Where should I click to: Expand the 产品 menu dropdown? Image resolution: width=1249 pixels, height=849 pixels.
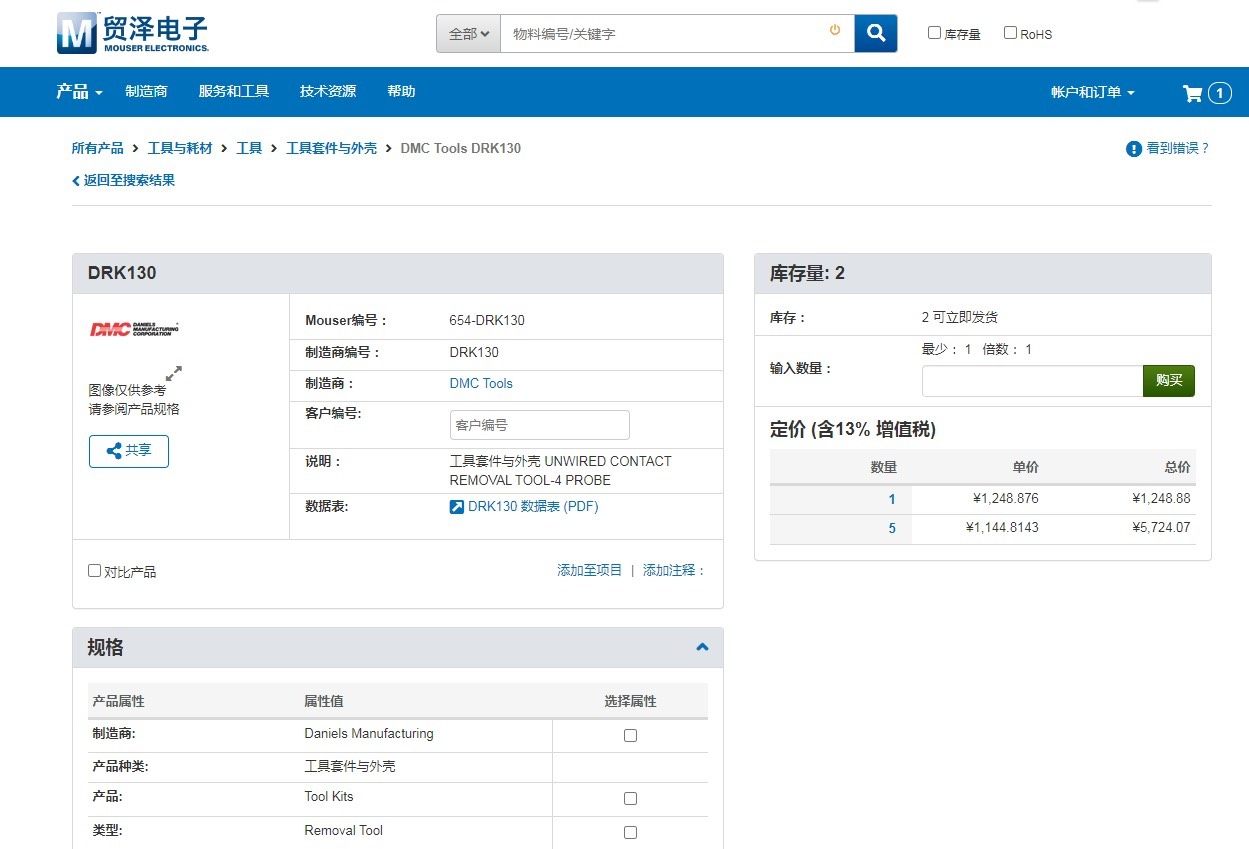pyautogui.click(x=80, y=92)
